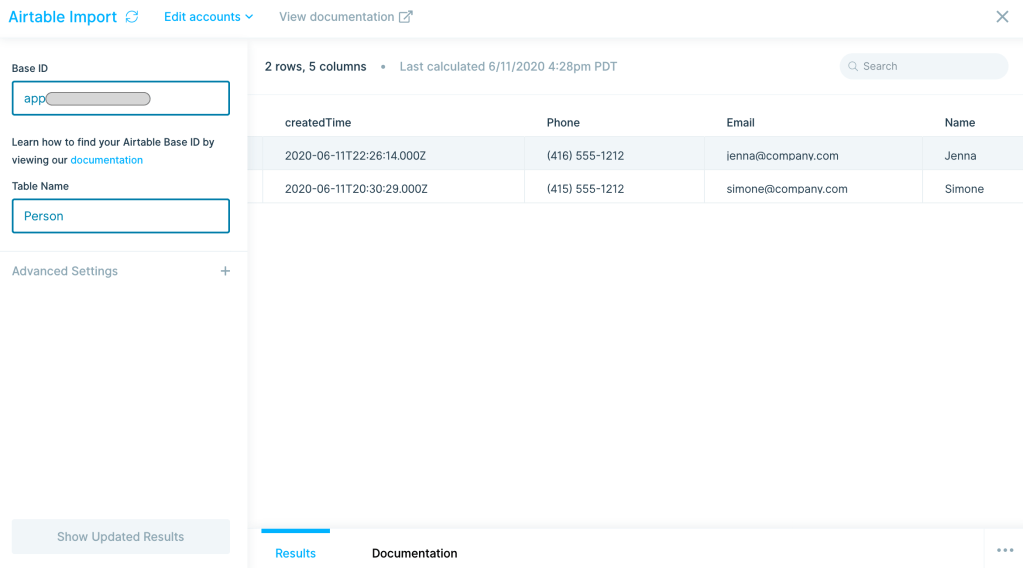Follow the documentation link under Base ID
Viewport: 1023px width, 568px height.
(x=106, y=160)
